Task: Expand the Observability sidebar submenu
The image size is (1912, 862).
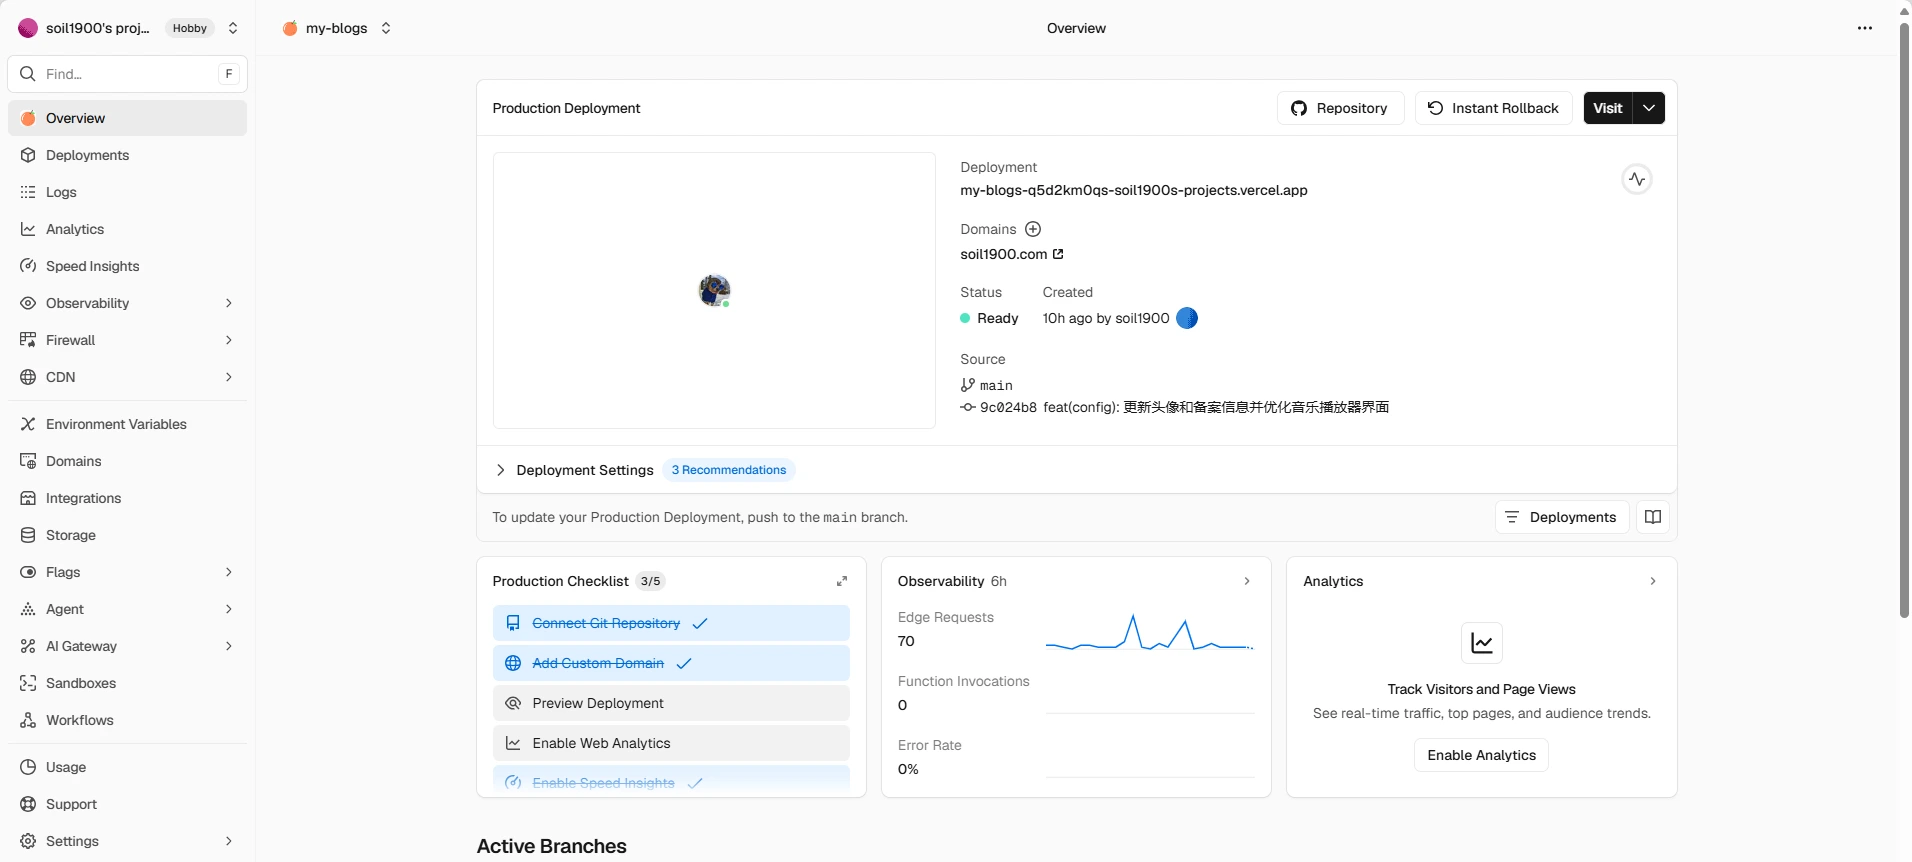Action: pyautogui.click(x=229, y=303)
